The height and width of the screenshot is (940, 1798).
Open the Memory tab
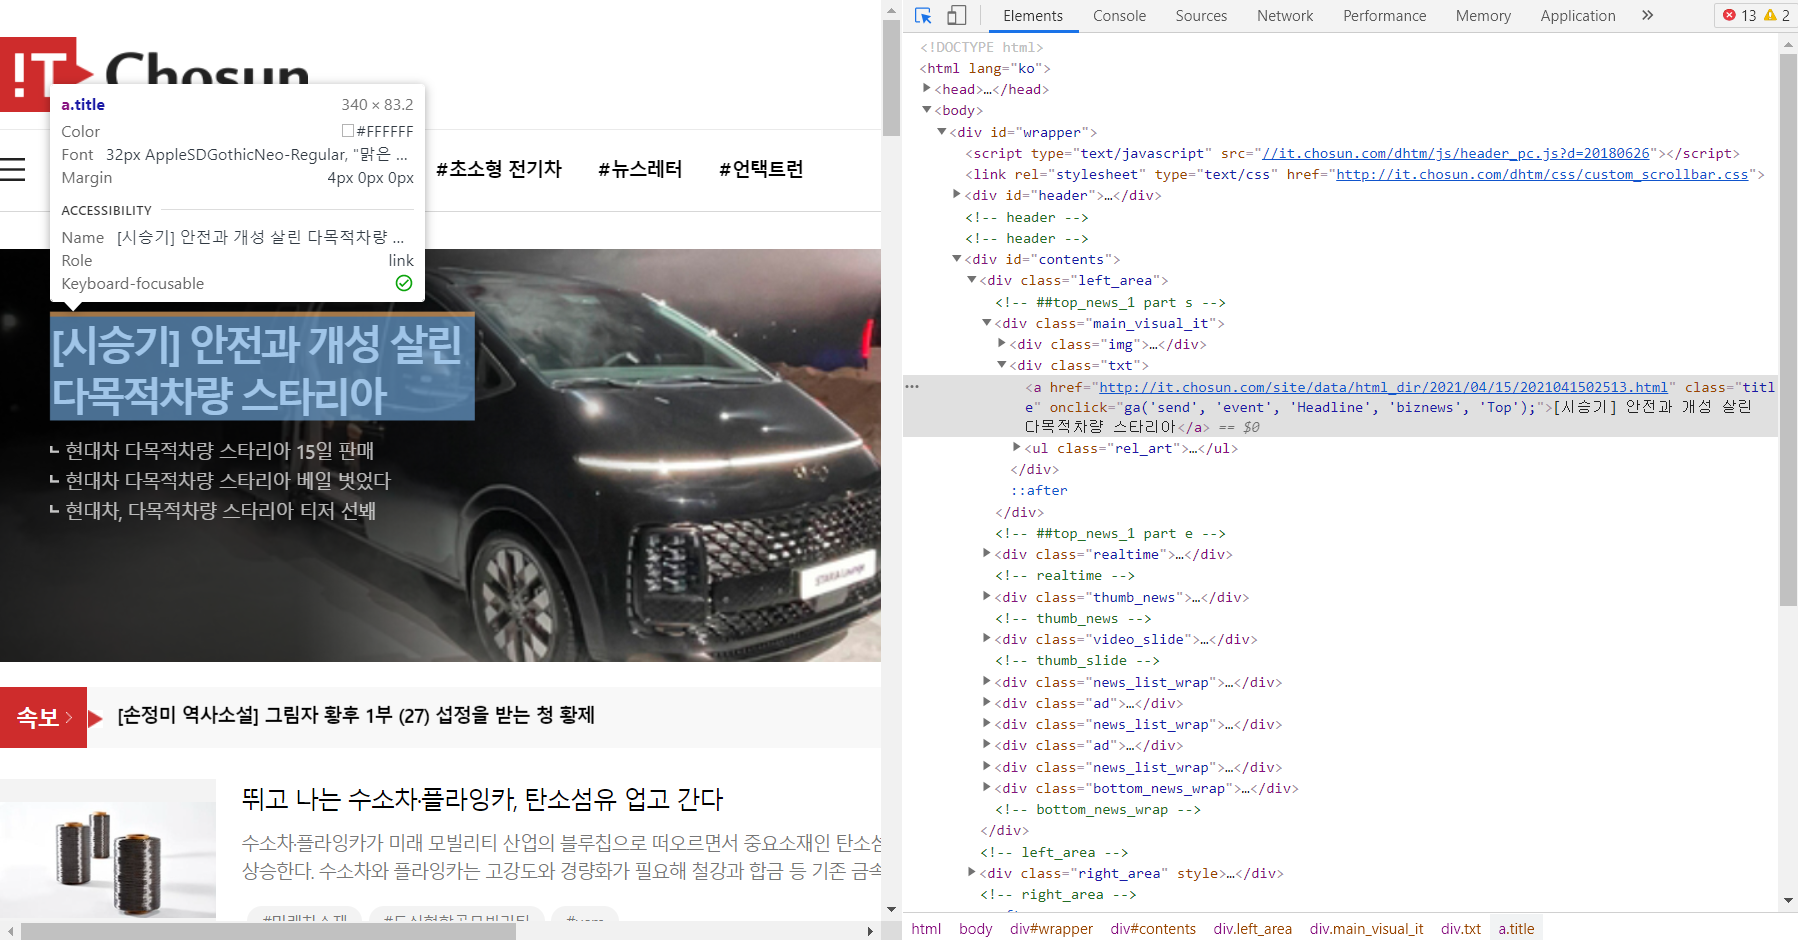[x=1483, y=16]
